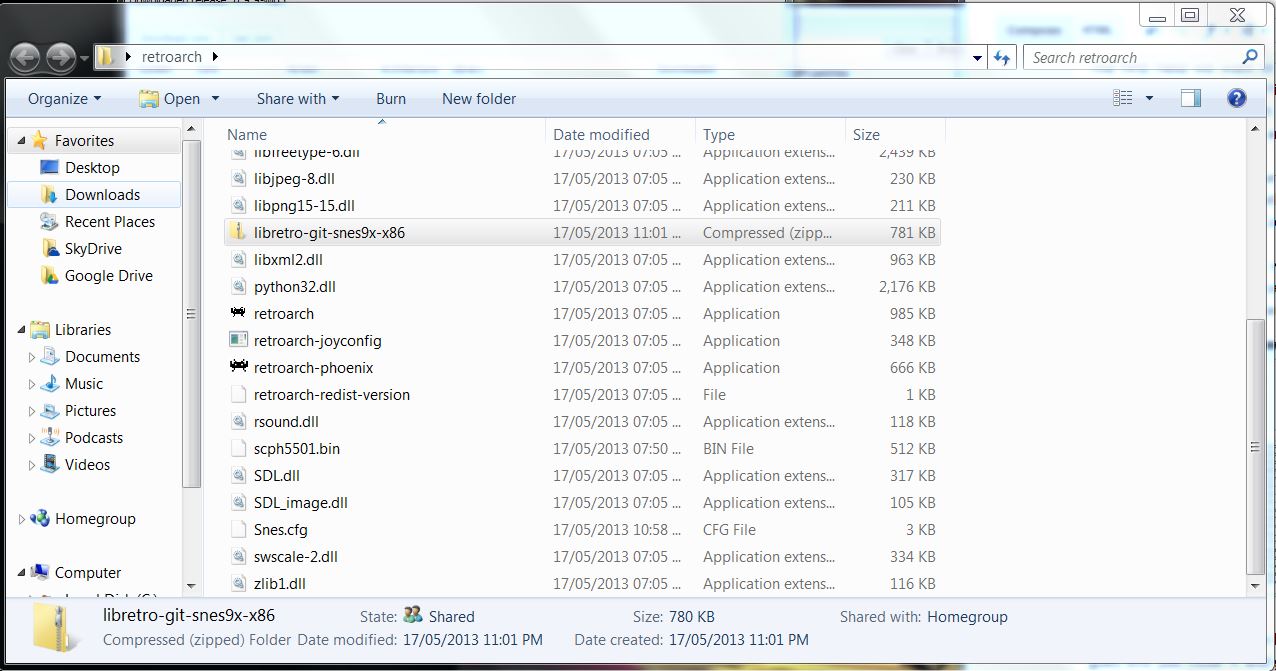Click the swscale-2.dll file icon
The image size is (1276, 671).
pos(238,556)
